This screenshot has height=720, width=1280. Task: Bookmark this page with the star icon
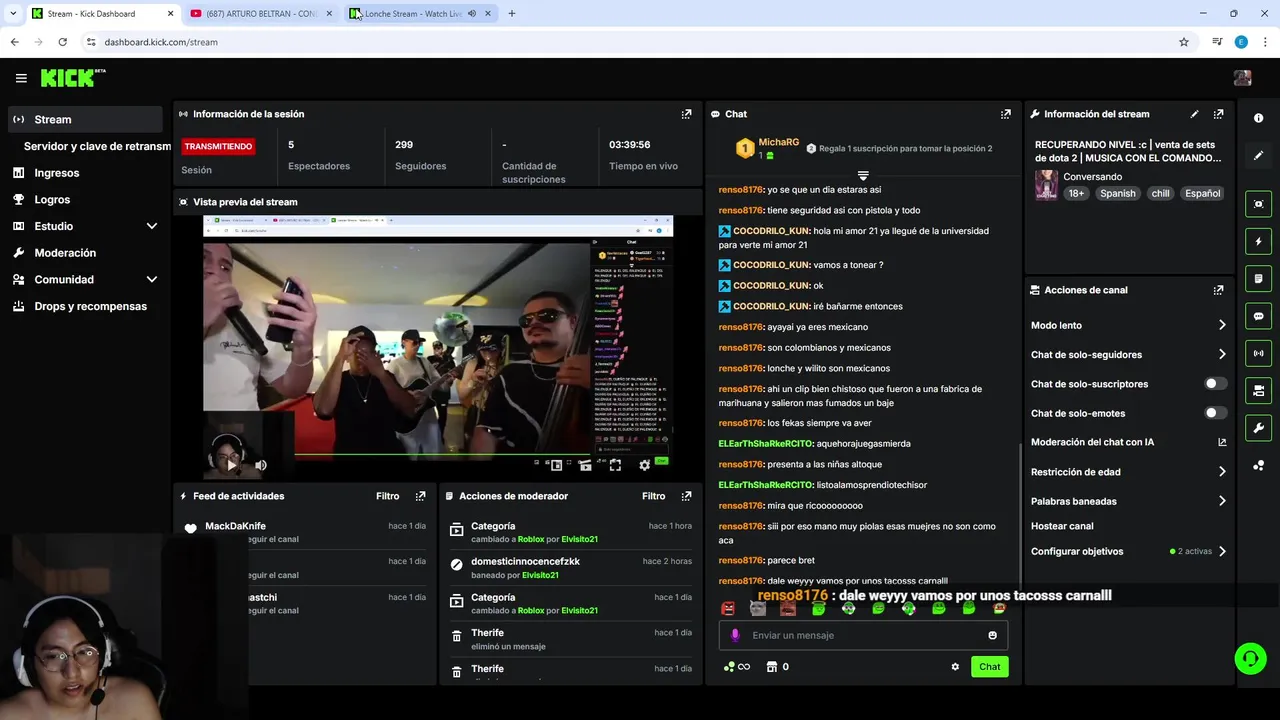1184,42
